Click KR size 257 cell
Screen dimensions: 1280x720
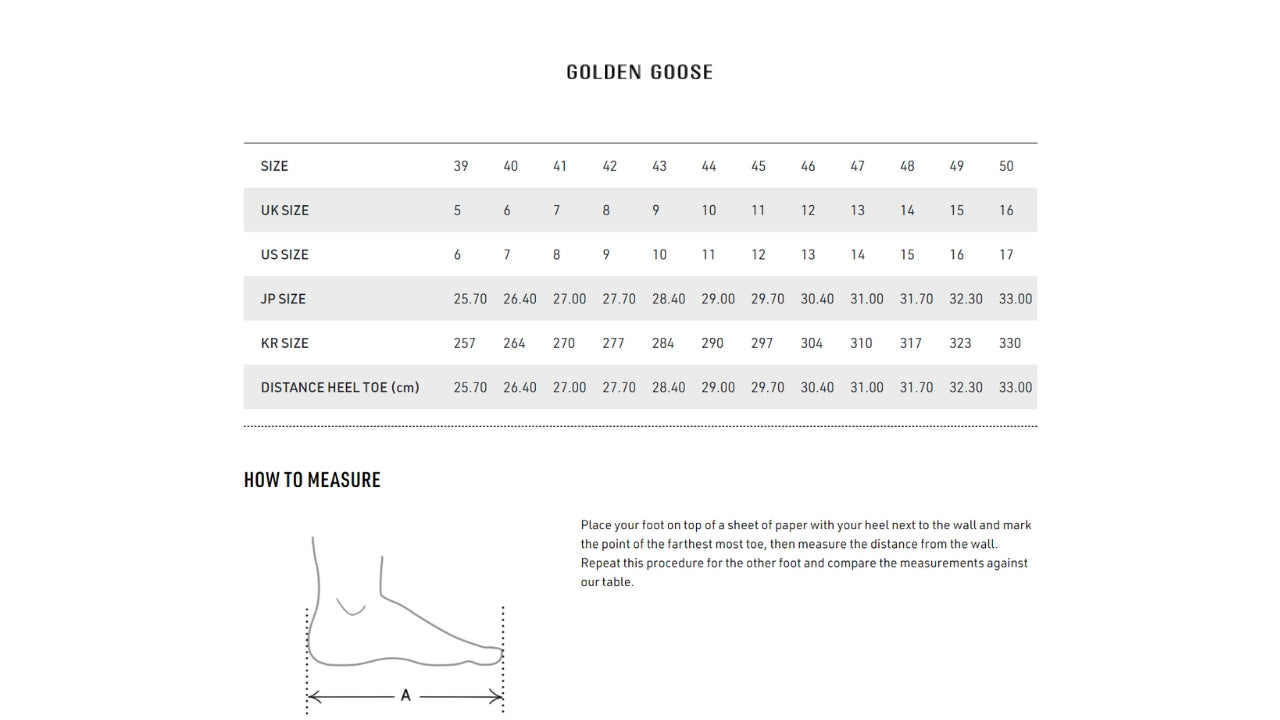click(x=465, y=343)
